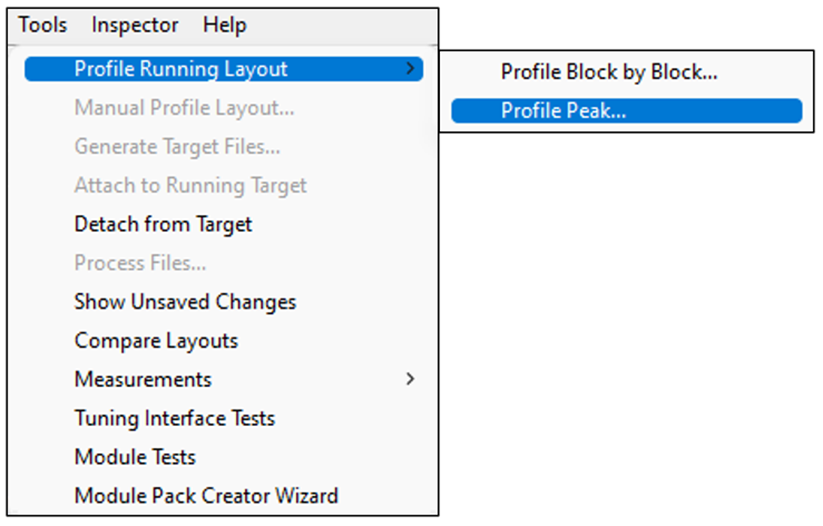Run Tuning Interface Tests

pyautogui.click(x=174, y=418)
